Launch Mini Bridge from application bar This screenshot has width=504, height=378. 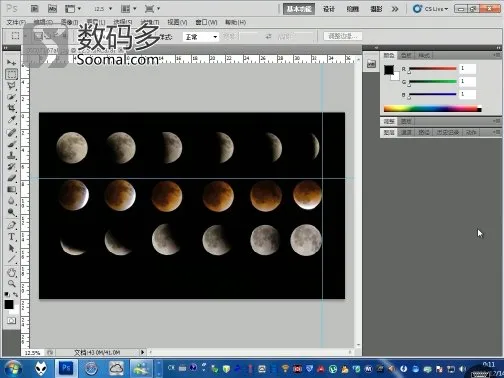tap(52, 9)
